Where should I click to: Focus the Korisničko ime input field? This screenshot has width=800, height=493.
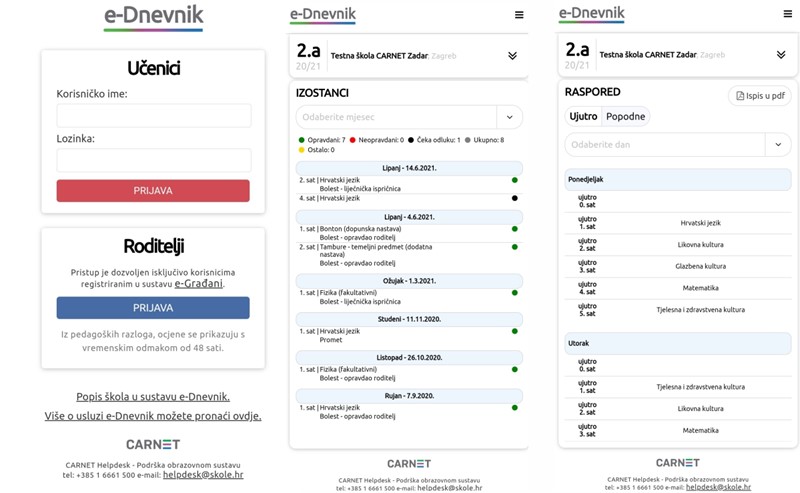coord(153,116)
